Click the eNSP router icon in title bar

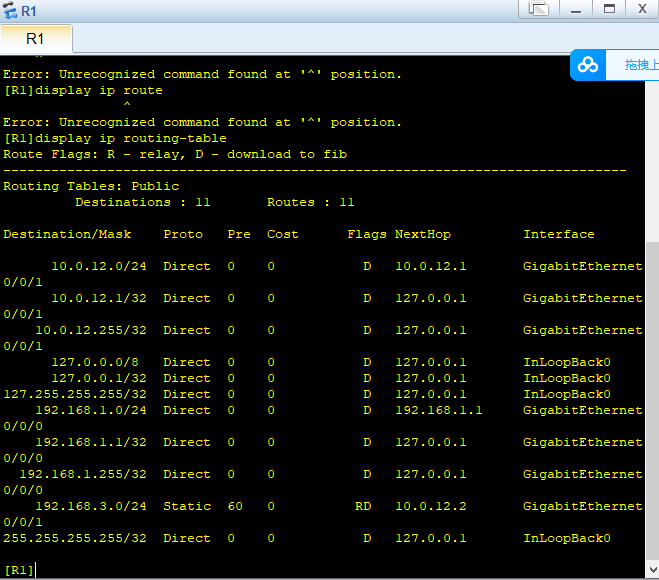10,10
